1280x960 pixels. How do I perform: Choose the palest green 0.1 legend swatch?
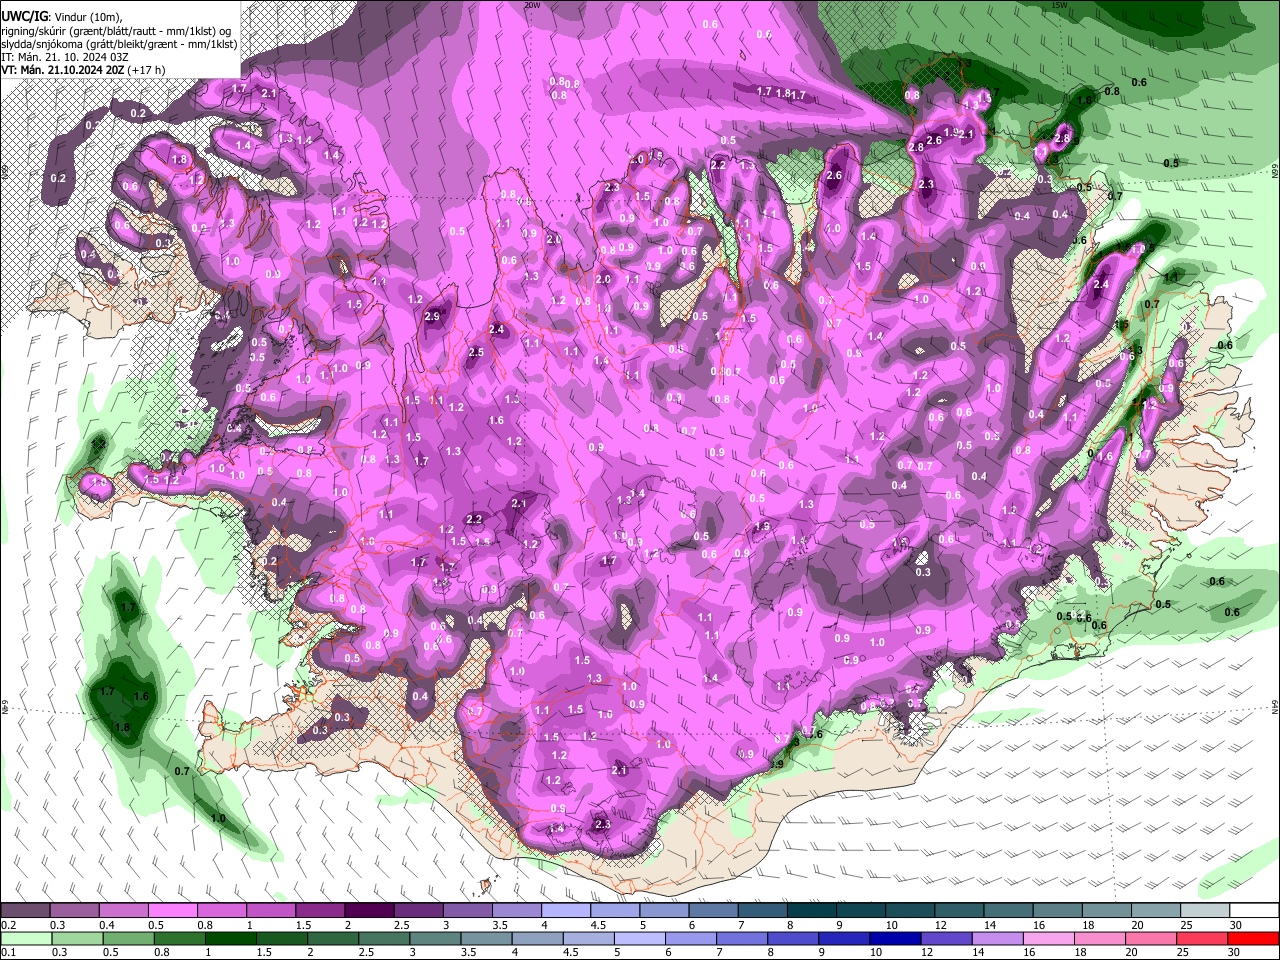pyautogui.click(x=25, y=938)
